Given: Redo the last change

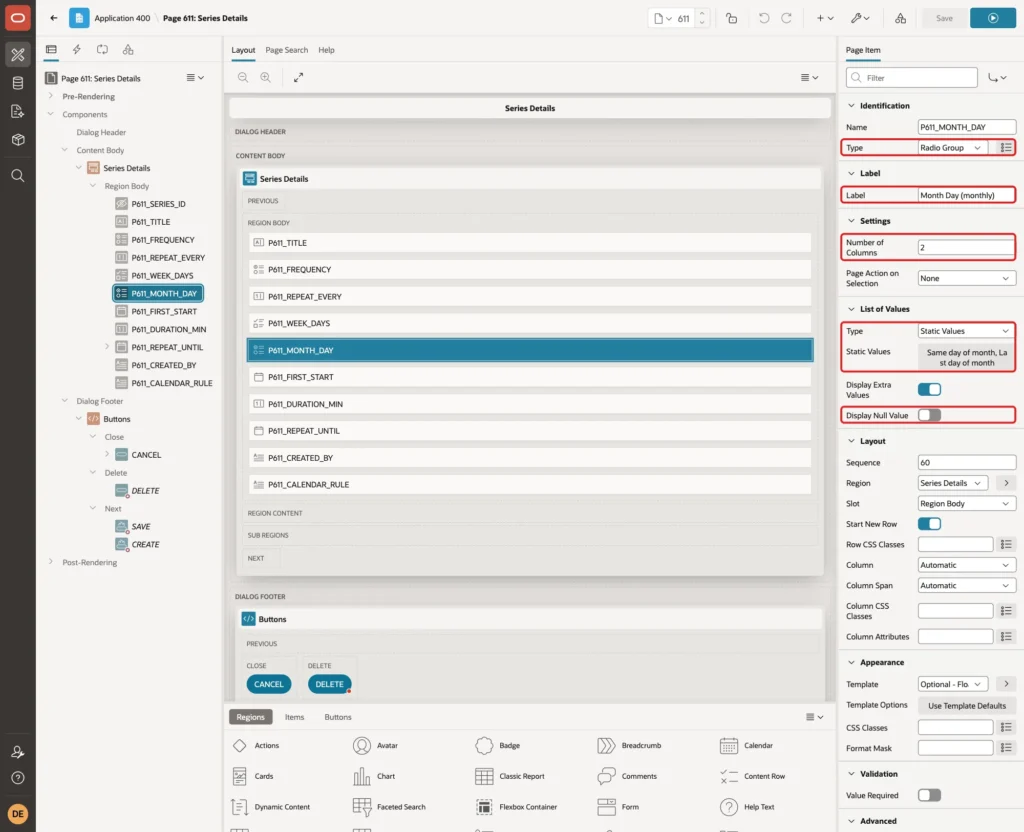Looking at the screenshot, I should point(786,18).
